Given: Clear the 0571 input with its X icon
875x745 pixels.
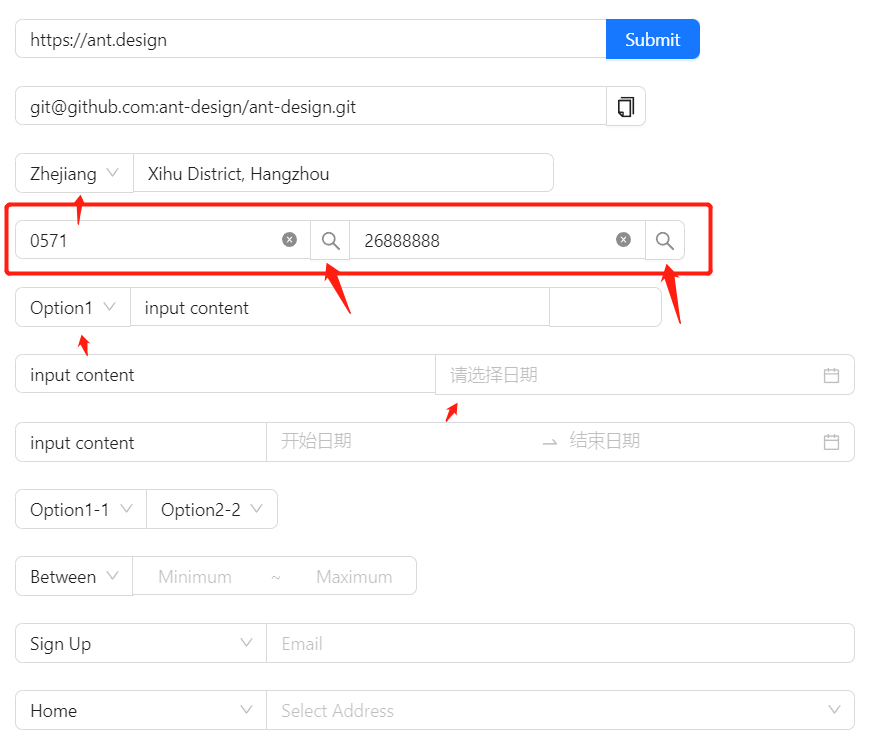Looking at the screenshot, I should tap(289, 239).
